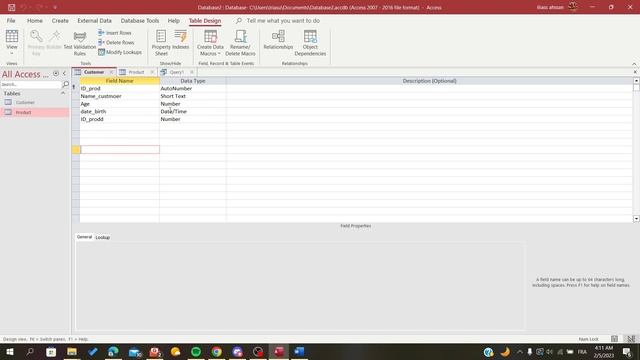Save the database with the save icon
This screenshot has height=360, width=640.
coord(11,7)
